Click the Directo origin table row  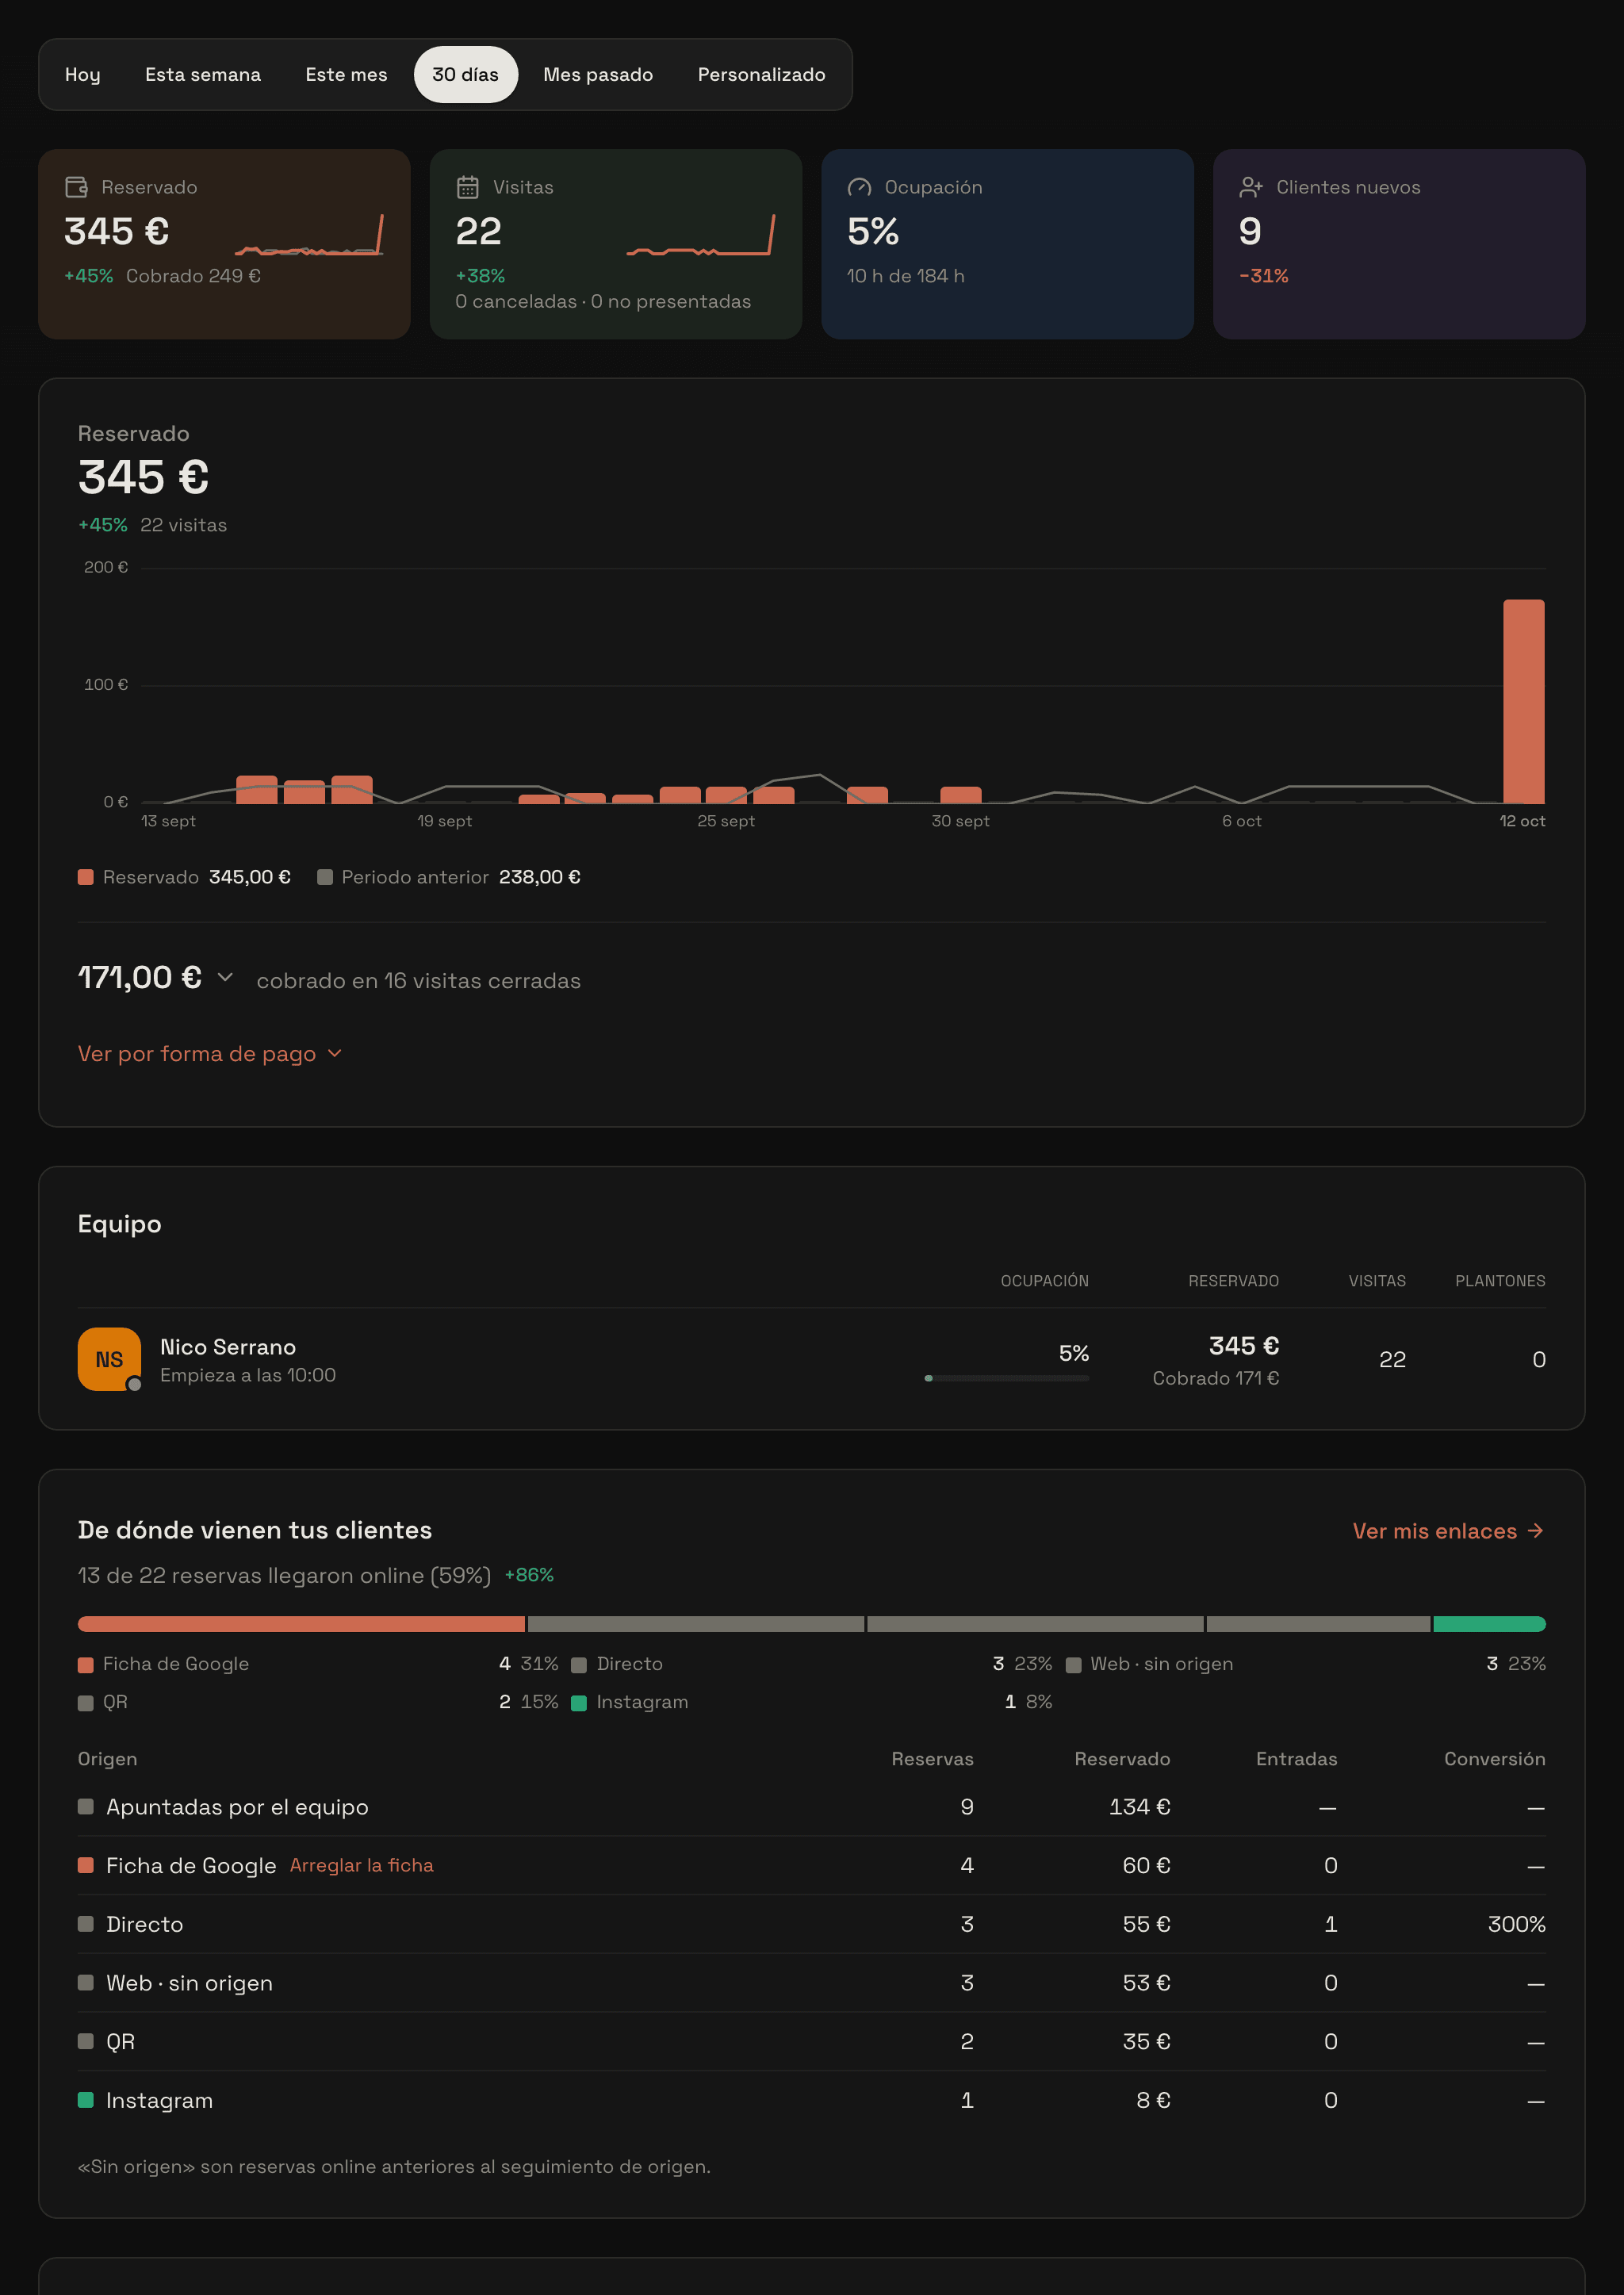811,1924
